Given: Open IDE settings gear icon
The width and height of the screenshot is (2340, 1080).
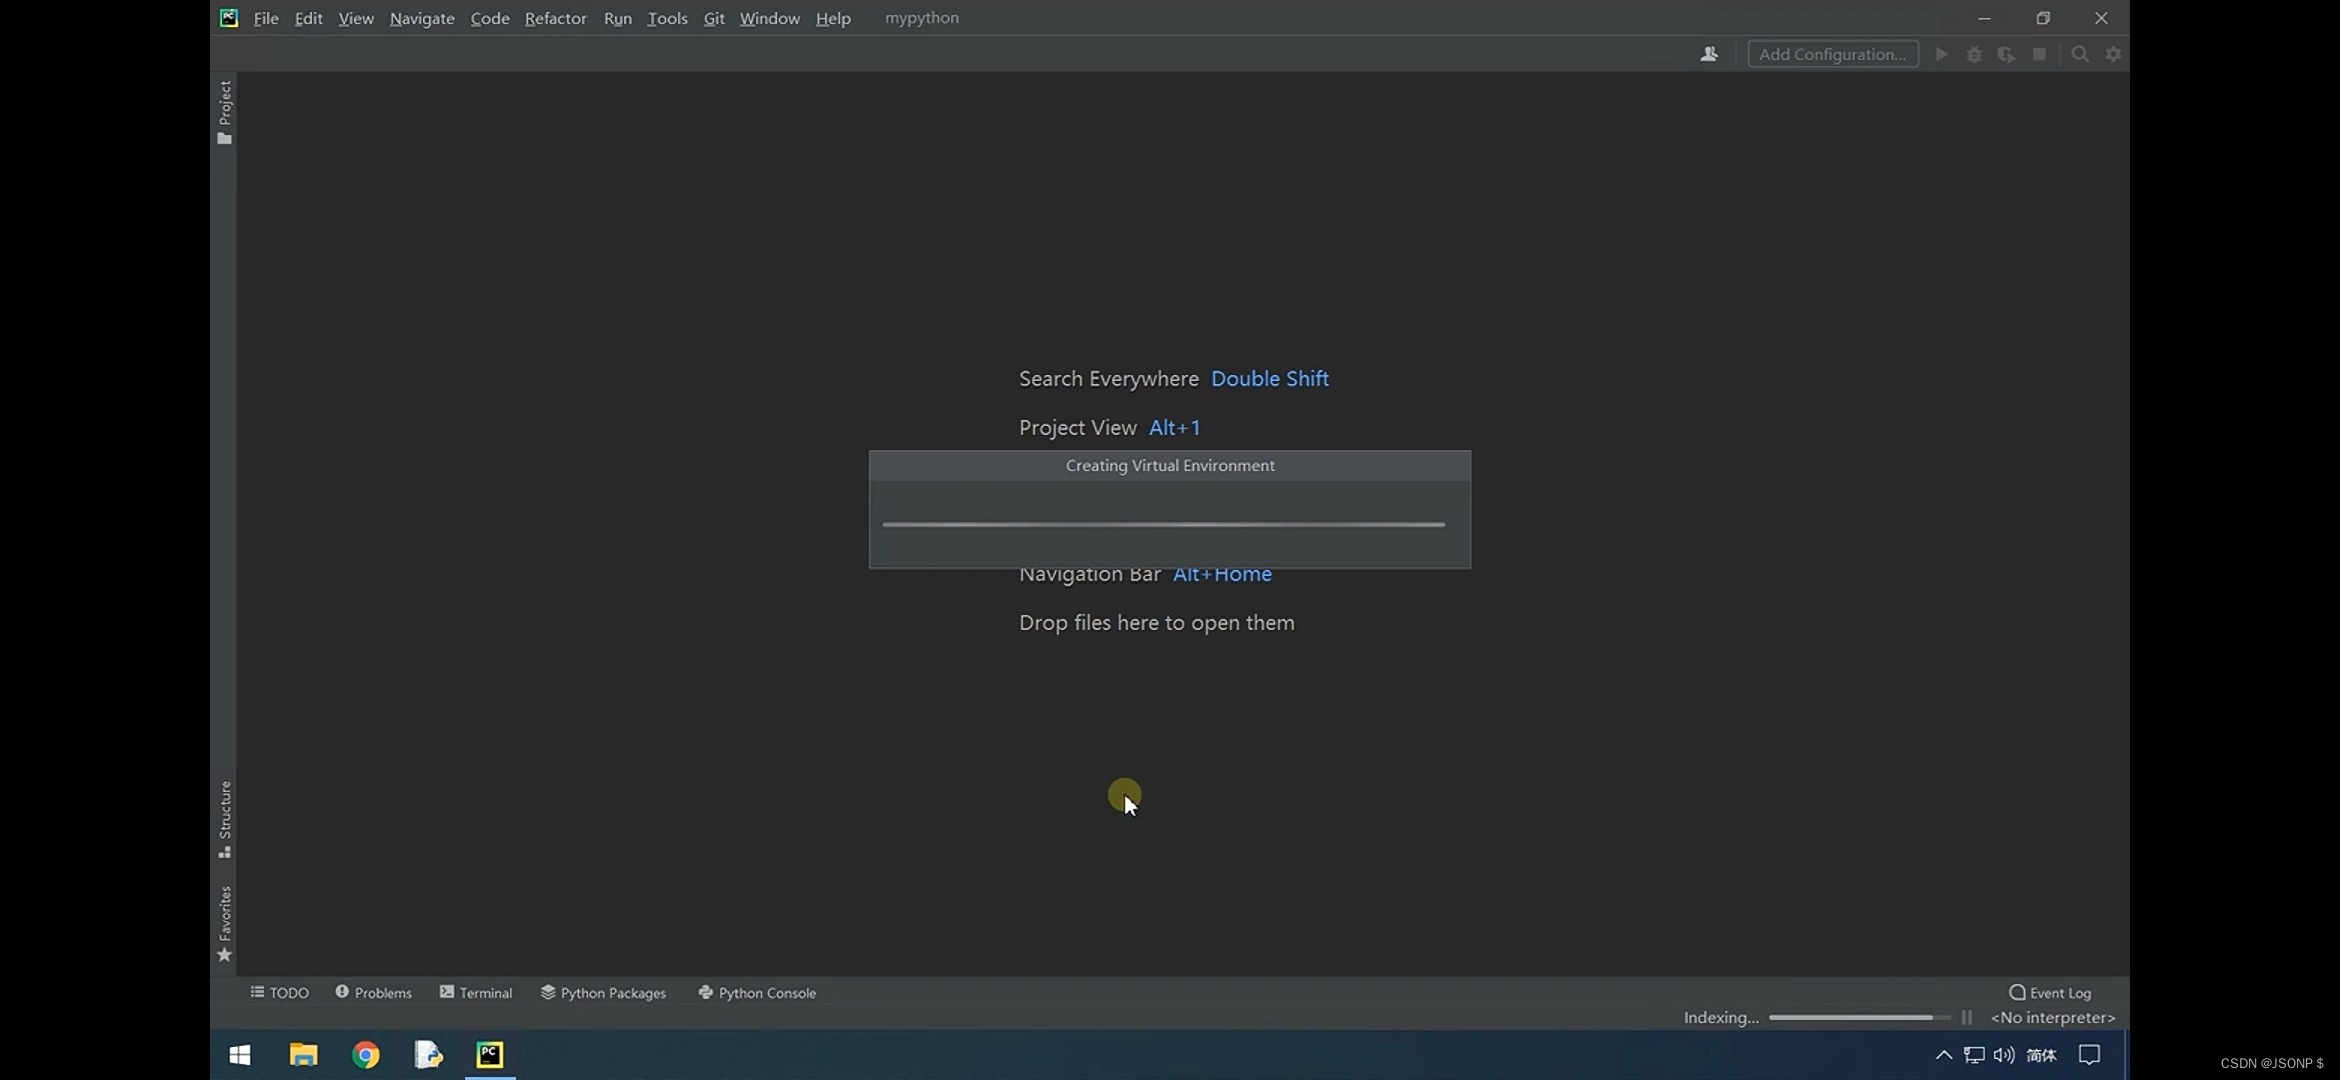Looking at the screenshot, I should [2113, 54].
